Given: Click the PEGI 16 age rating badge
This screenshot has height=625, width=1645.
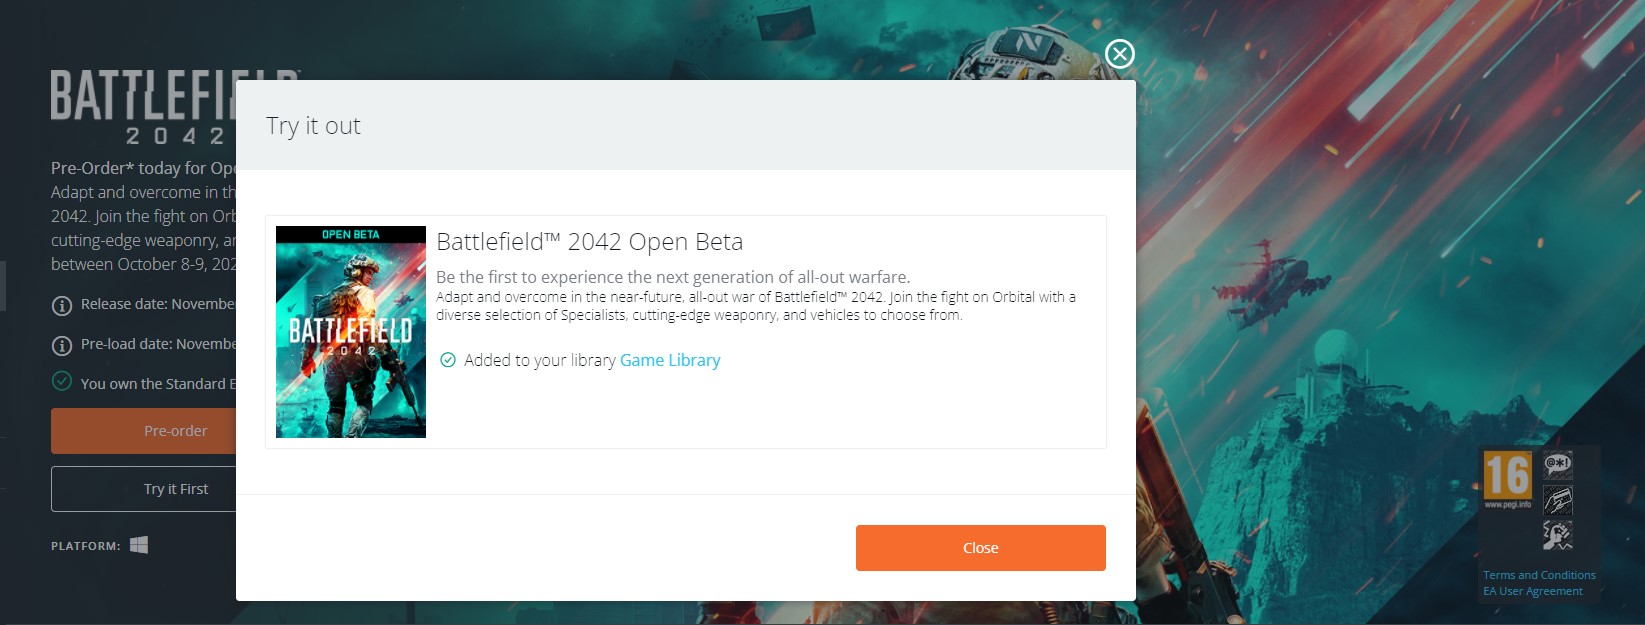Looking at the screenshot, I should pyautogui.click(x=1507, y=480).
